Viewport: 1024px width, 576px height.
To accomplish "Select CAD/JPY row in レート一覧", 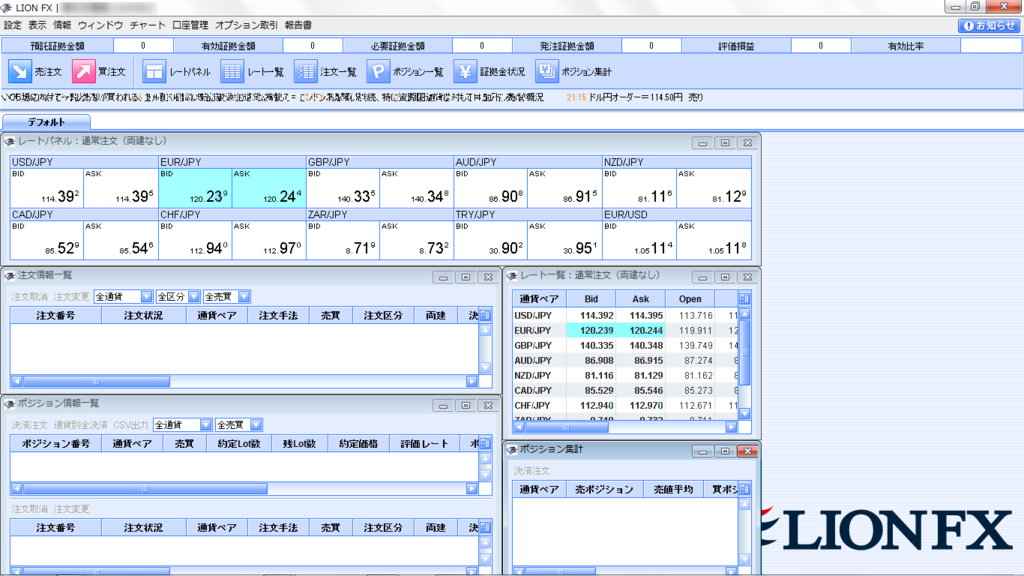I will coord(626,391).
